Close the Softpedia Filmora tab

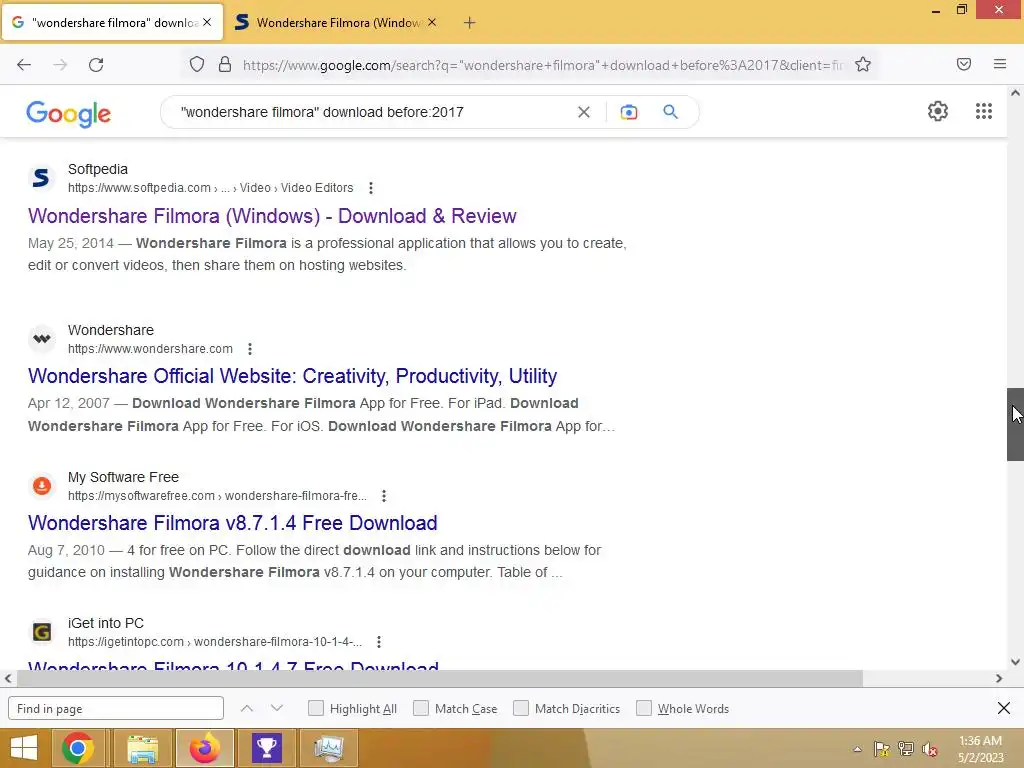432,22
